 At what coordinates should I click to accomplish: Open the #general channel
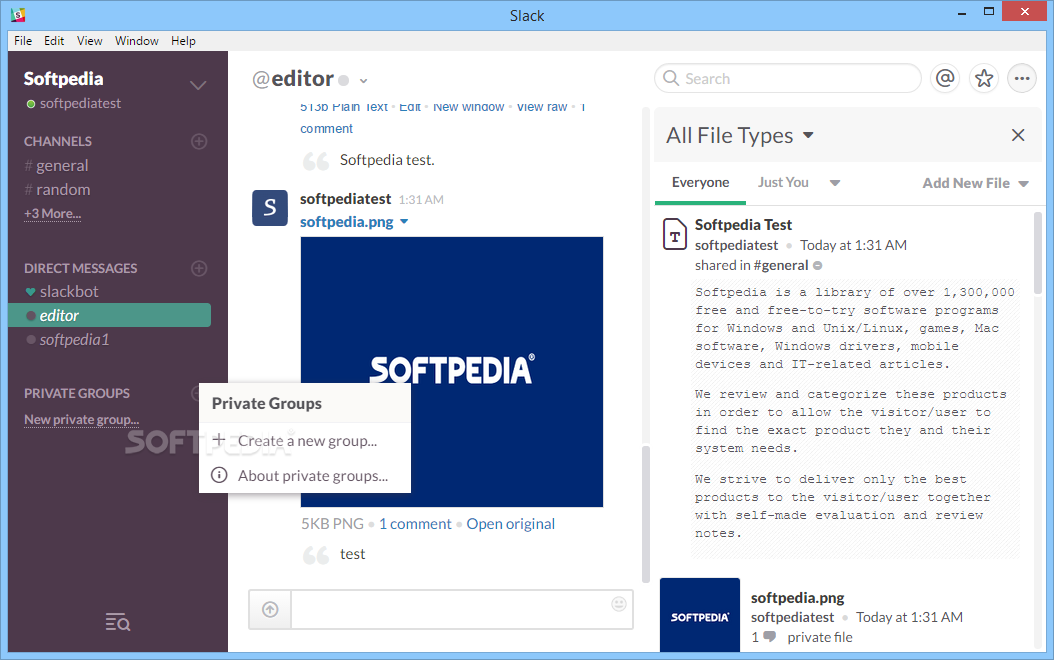[56, 165]
